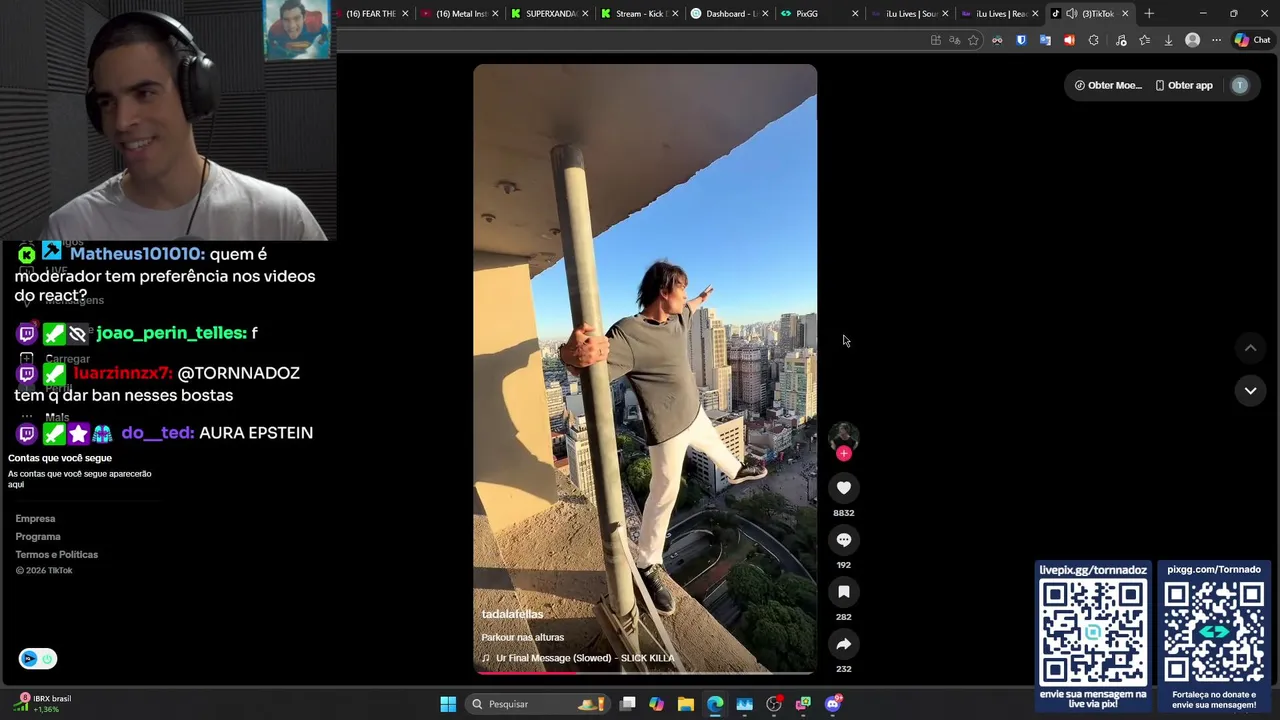The width and height of the screenshot is (1280, 720).
Task: Click the Obter app button
Action: point(1184,85)
